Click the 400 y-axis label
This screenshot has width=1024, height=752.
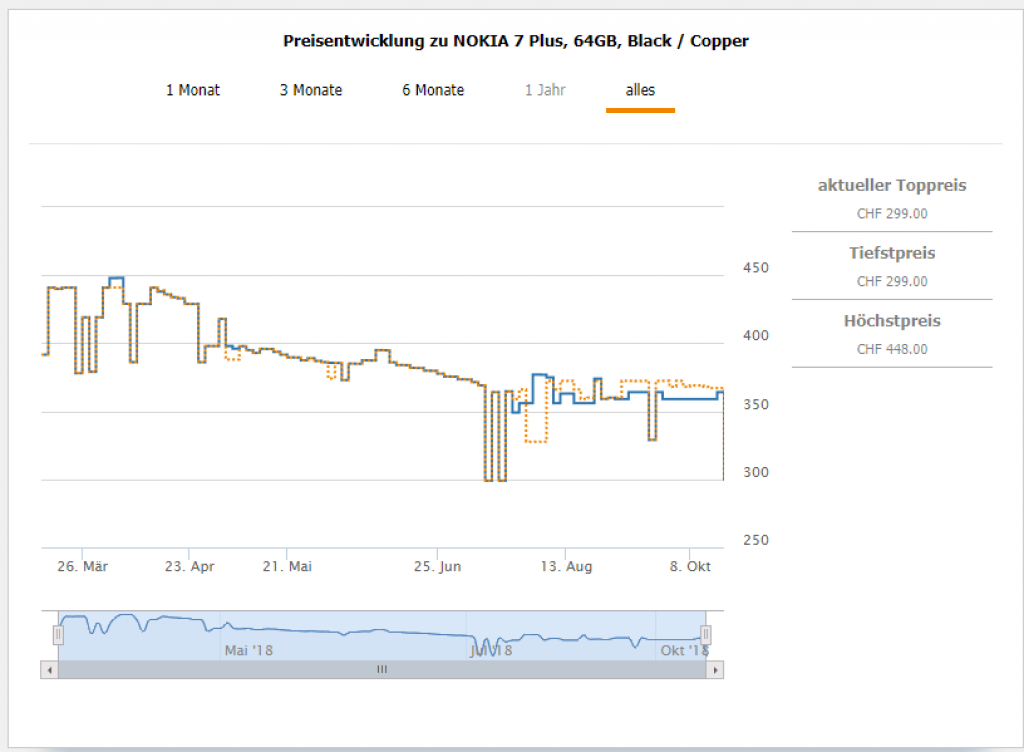click(756, 336)
